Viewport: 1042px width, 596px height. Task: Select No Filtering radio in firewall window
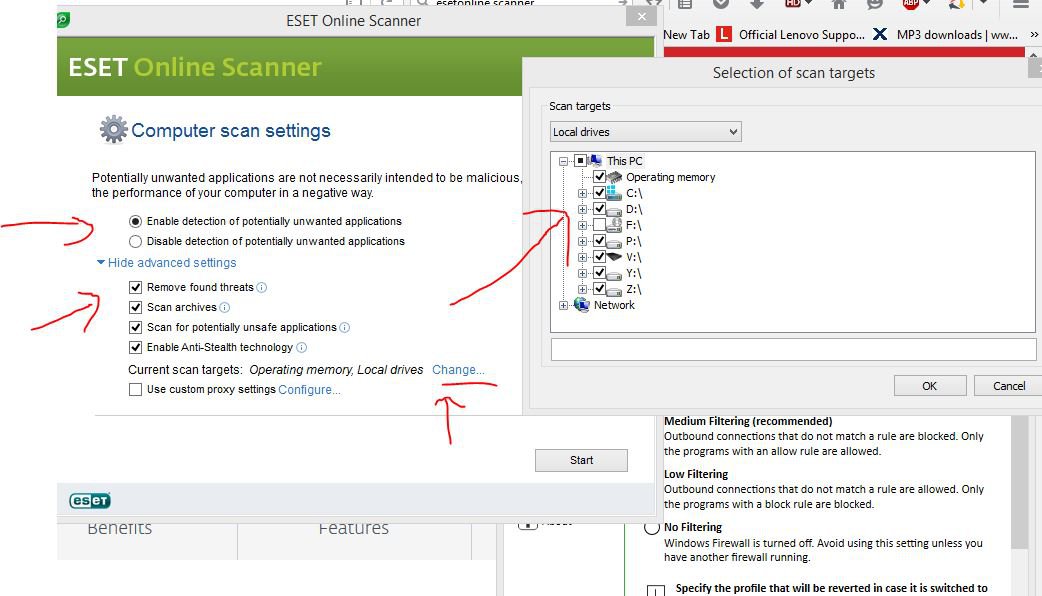pos(652,528)
